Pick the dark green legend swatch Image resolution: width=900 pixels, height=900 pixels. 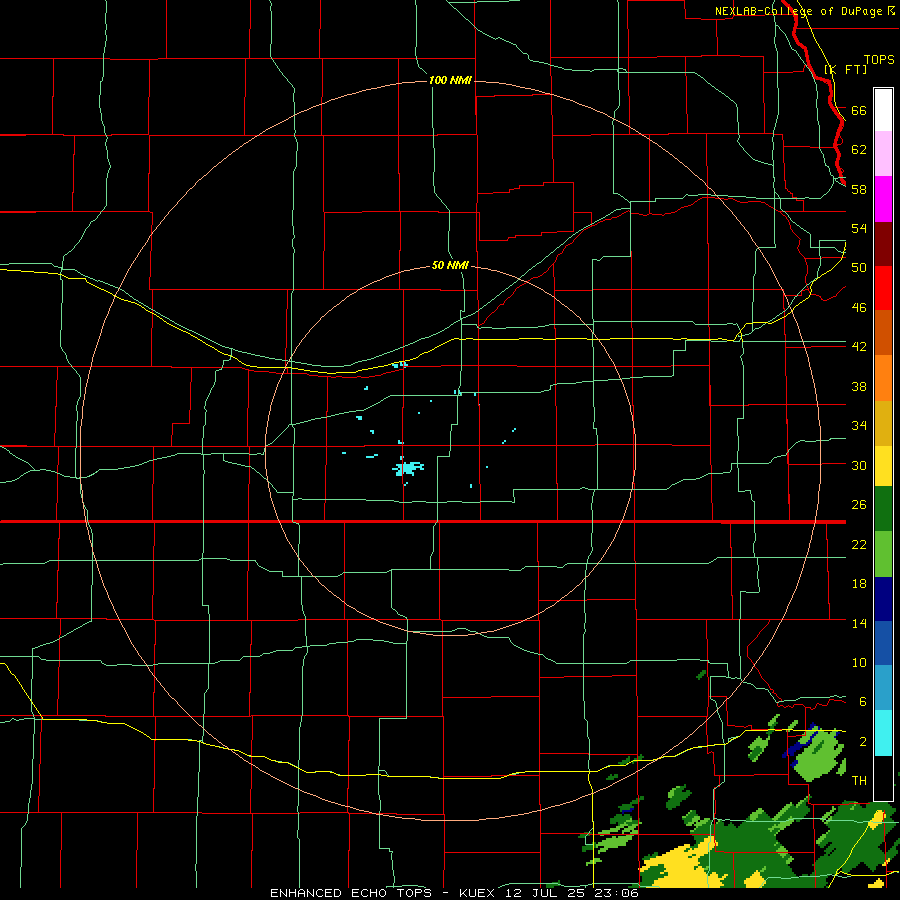(x=883, y=509)
